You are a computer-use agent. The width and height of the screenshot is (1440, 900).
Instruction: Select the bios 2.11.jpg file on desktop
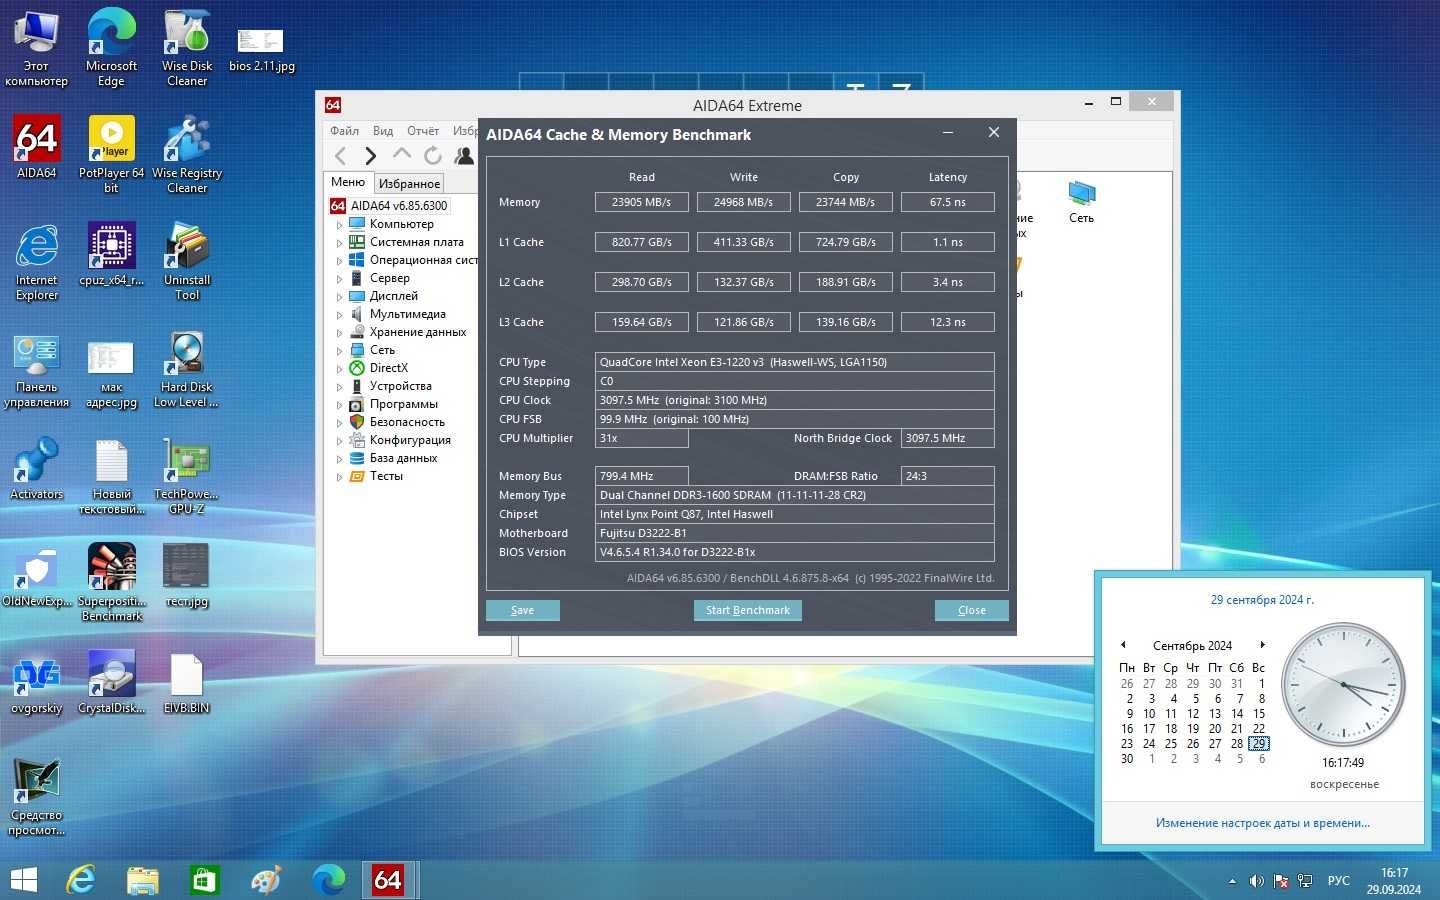coord(261,49)
